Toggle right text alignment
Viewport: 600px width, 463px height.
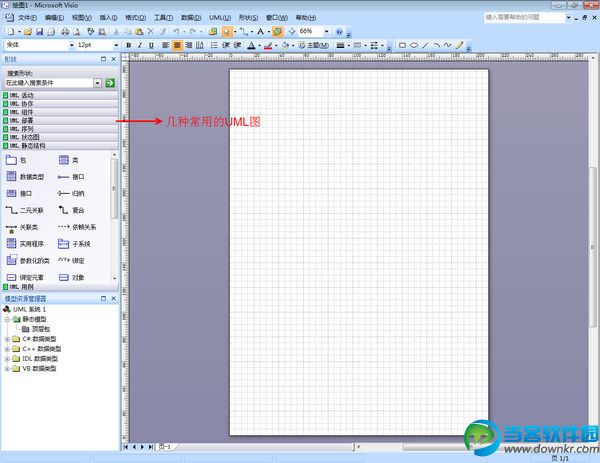tap(188, 45)
